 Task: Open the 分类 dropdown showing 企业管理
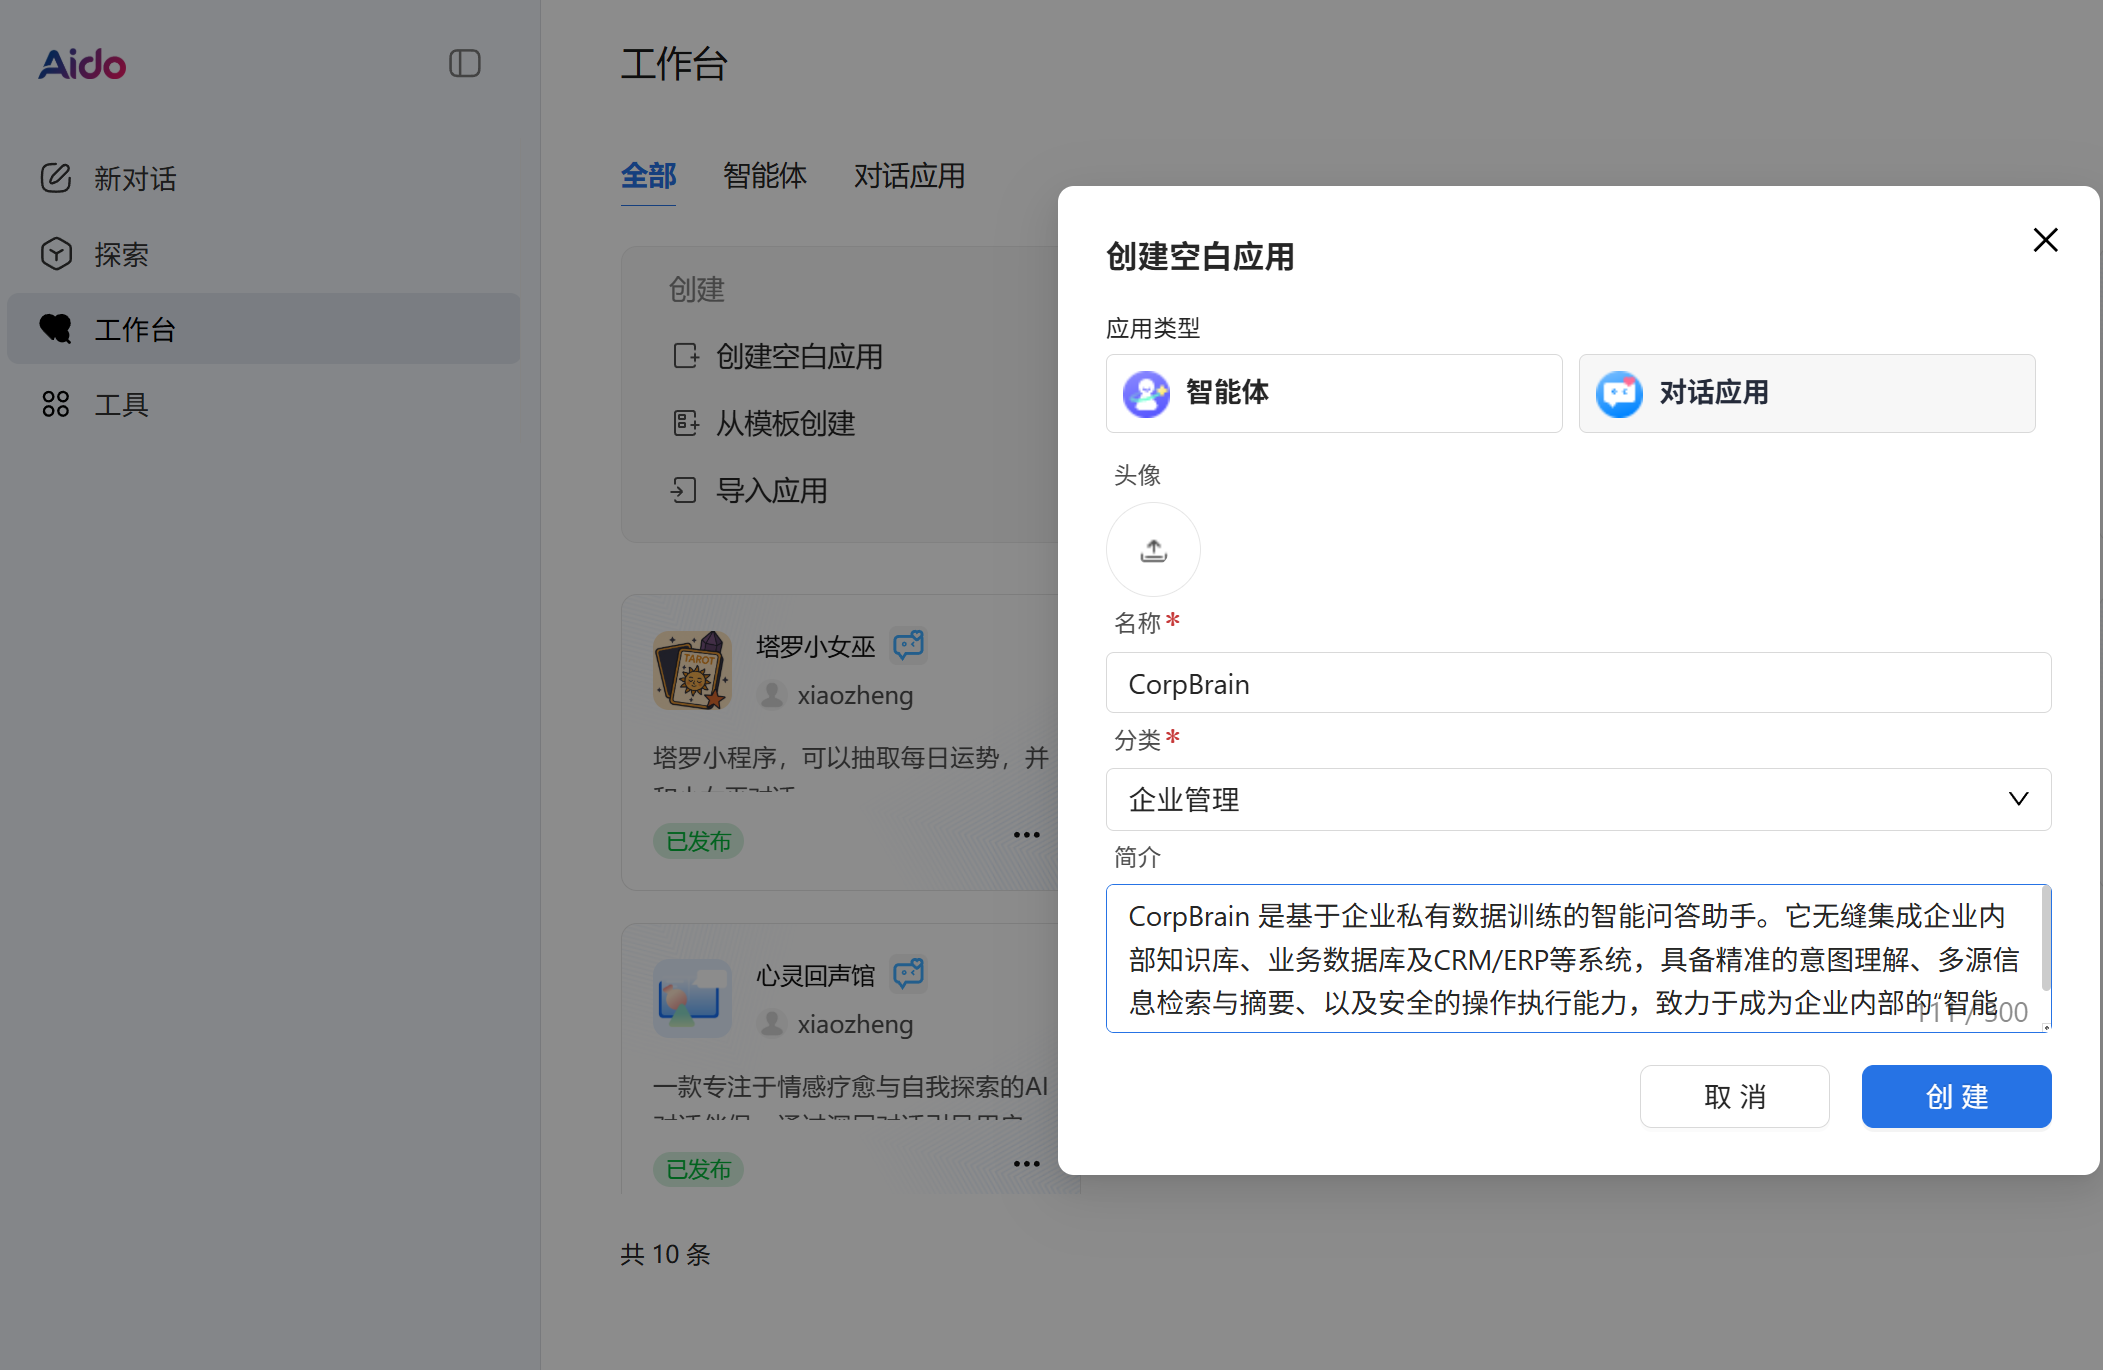[1577, 799]
